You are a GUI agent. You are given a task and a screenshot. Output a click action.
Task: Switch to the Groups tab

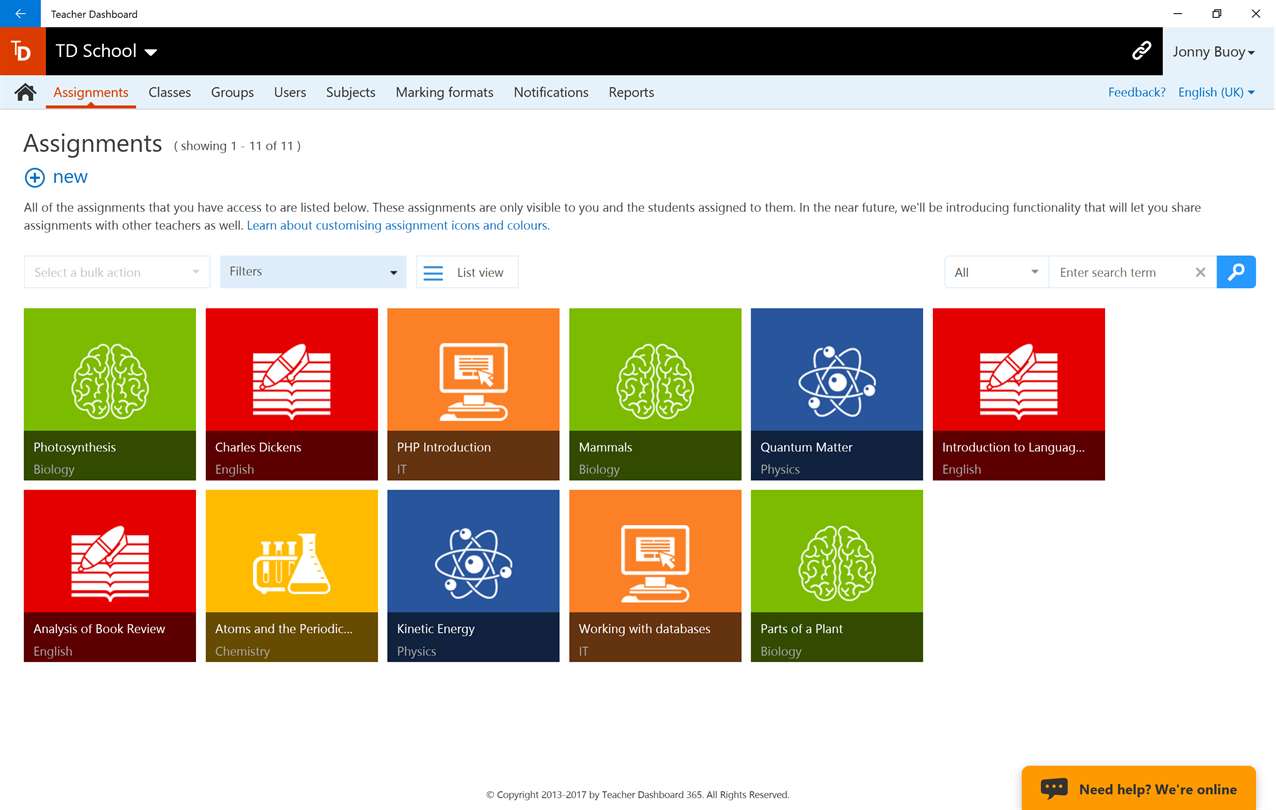[232, 92]
